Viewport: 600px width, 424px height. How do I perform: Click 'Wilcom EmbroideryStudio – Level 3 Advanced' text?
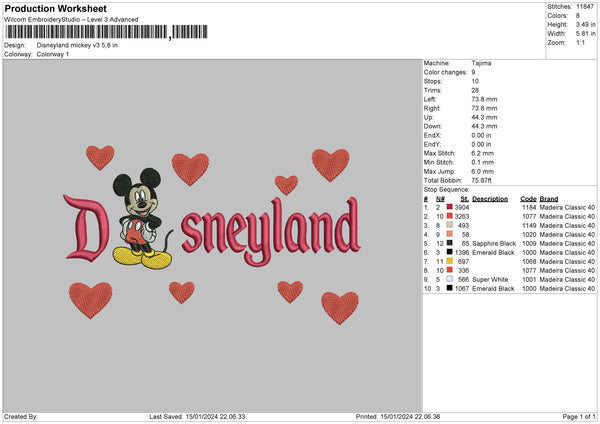(71, 20)
